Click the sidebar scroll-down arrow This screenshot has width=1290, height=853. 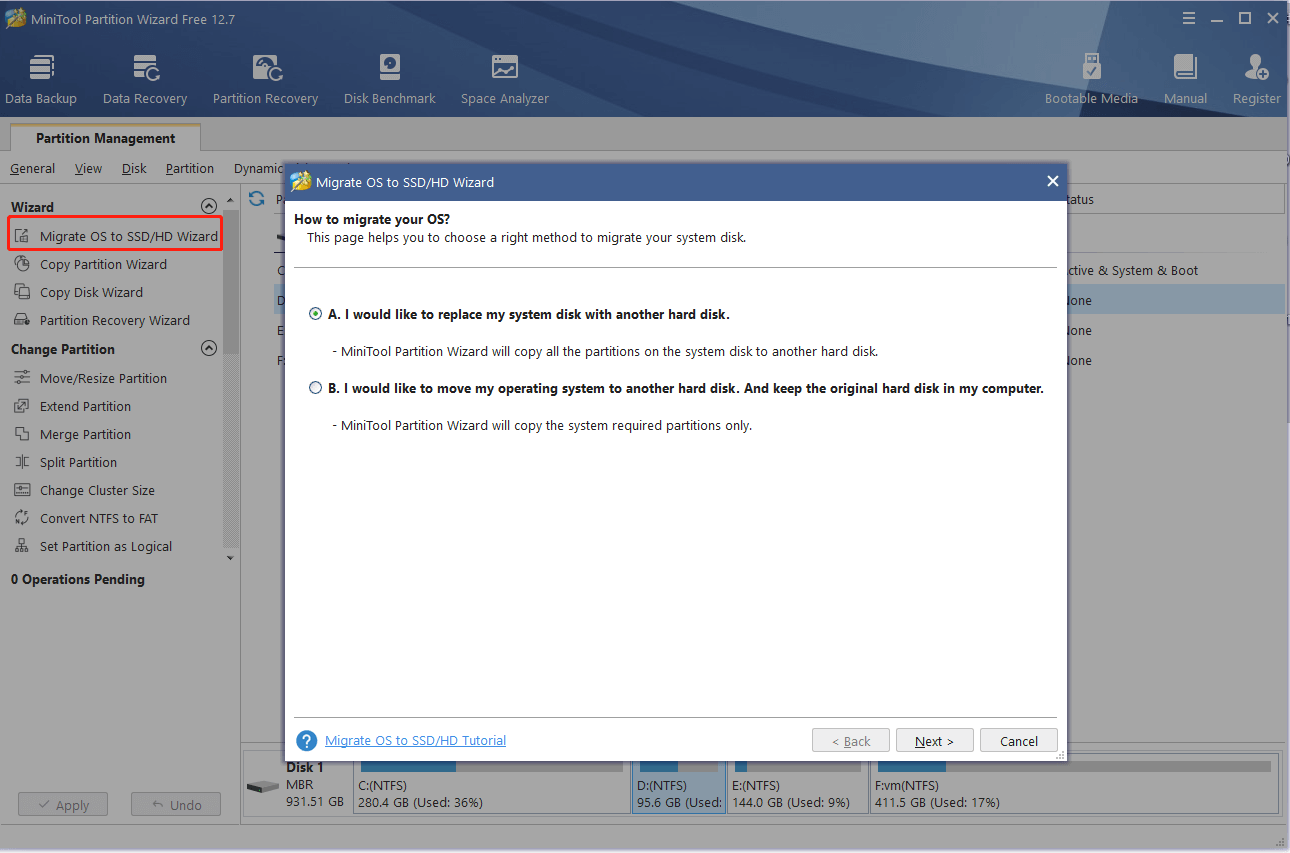[x=231, y=557]
